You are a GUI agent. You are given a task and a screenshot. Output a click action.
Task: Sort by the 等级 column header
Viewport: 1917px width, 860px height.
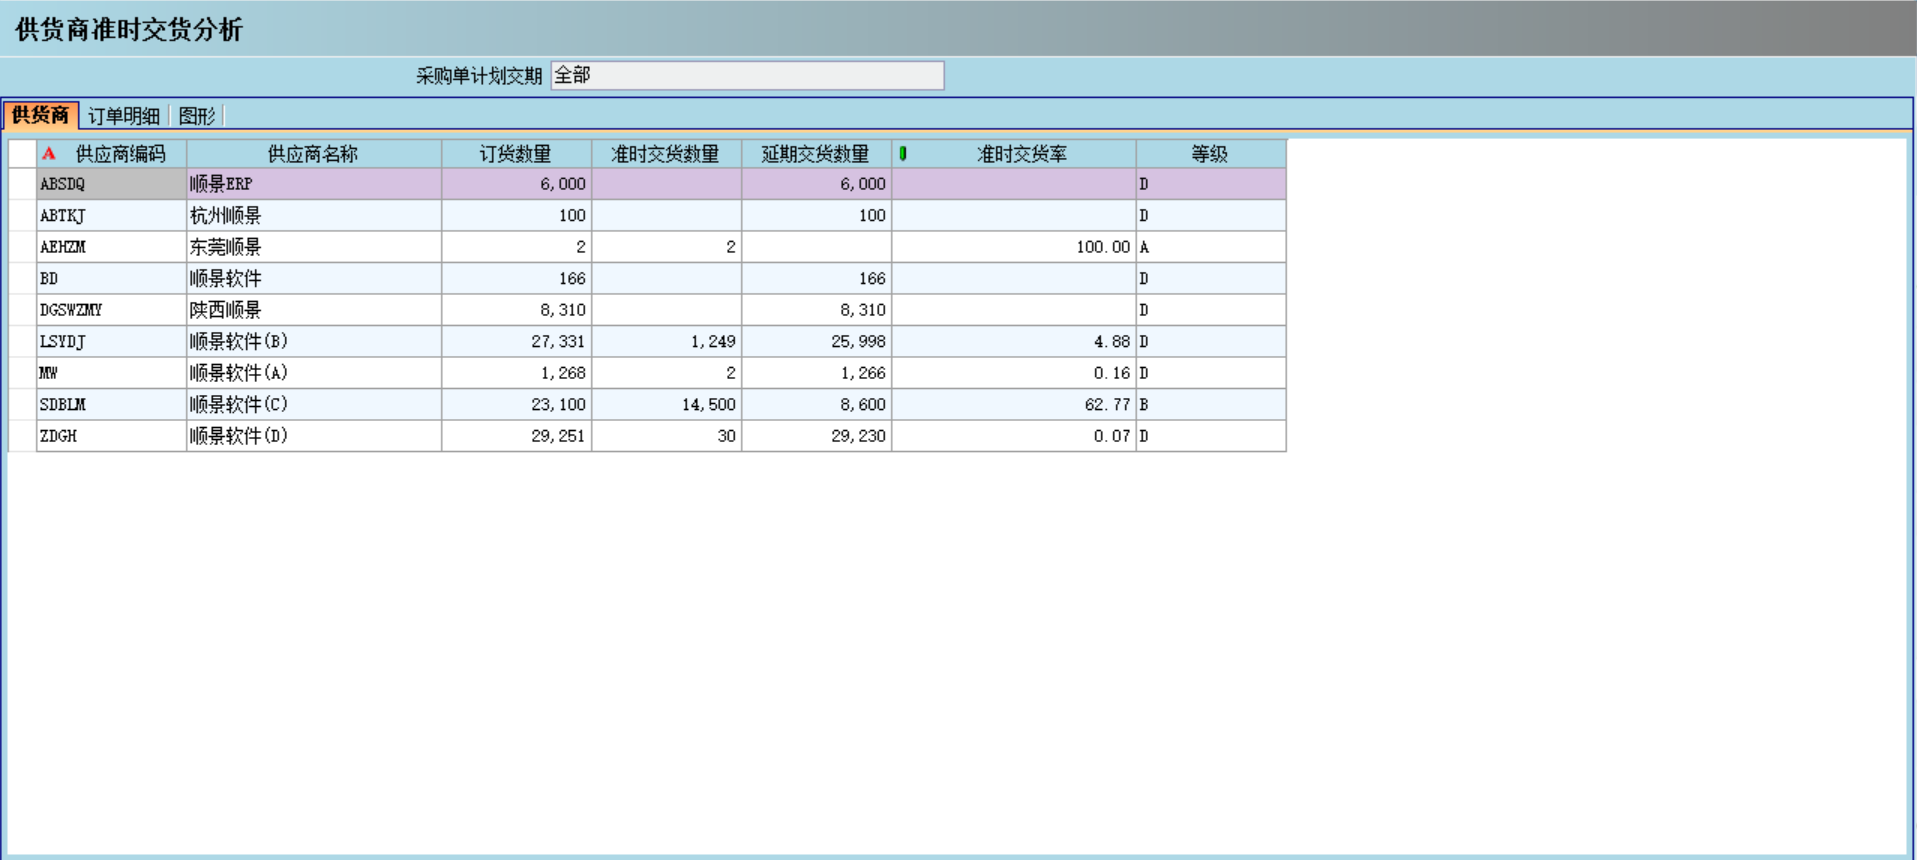1210,154
